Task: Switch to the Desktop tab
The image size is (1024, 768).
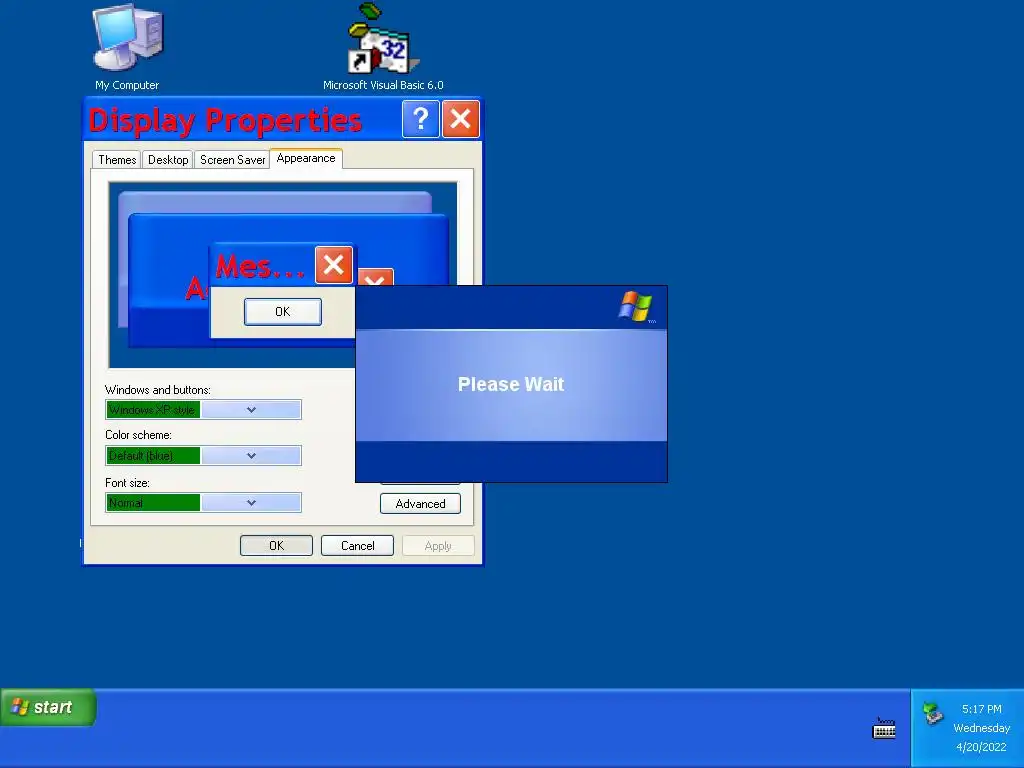Action: click(168, 160)
